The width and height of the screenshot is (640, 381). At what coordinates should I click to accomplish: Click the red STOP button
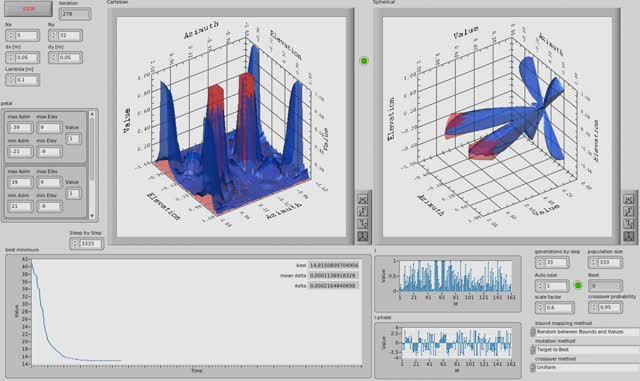click(29, 9)
